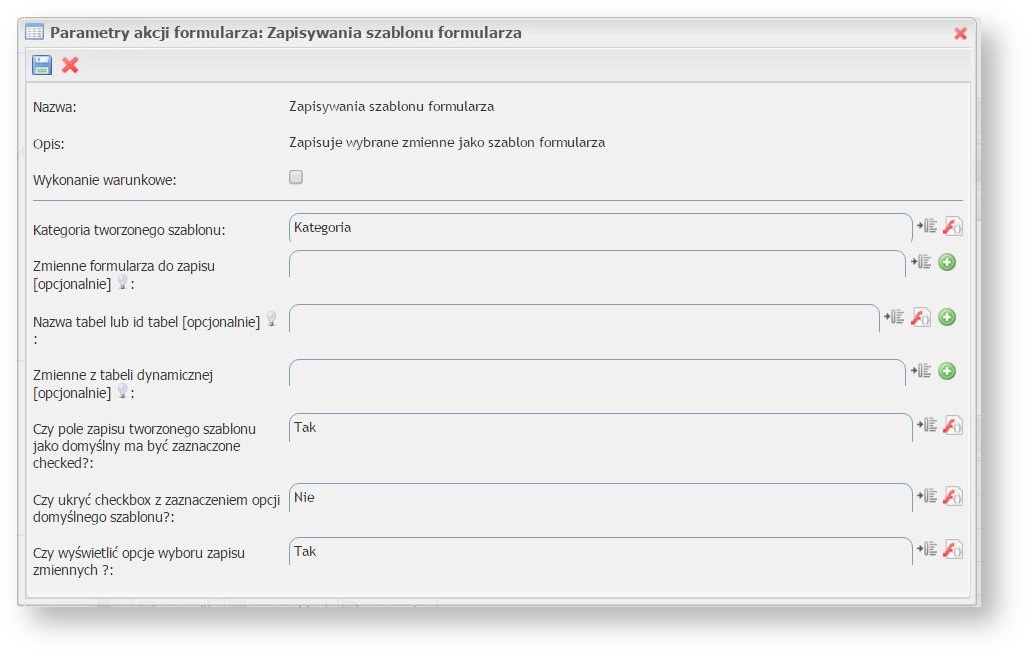Open function editor for Nazwa tabel row

(921, 317)
